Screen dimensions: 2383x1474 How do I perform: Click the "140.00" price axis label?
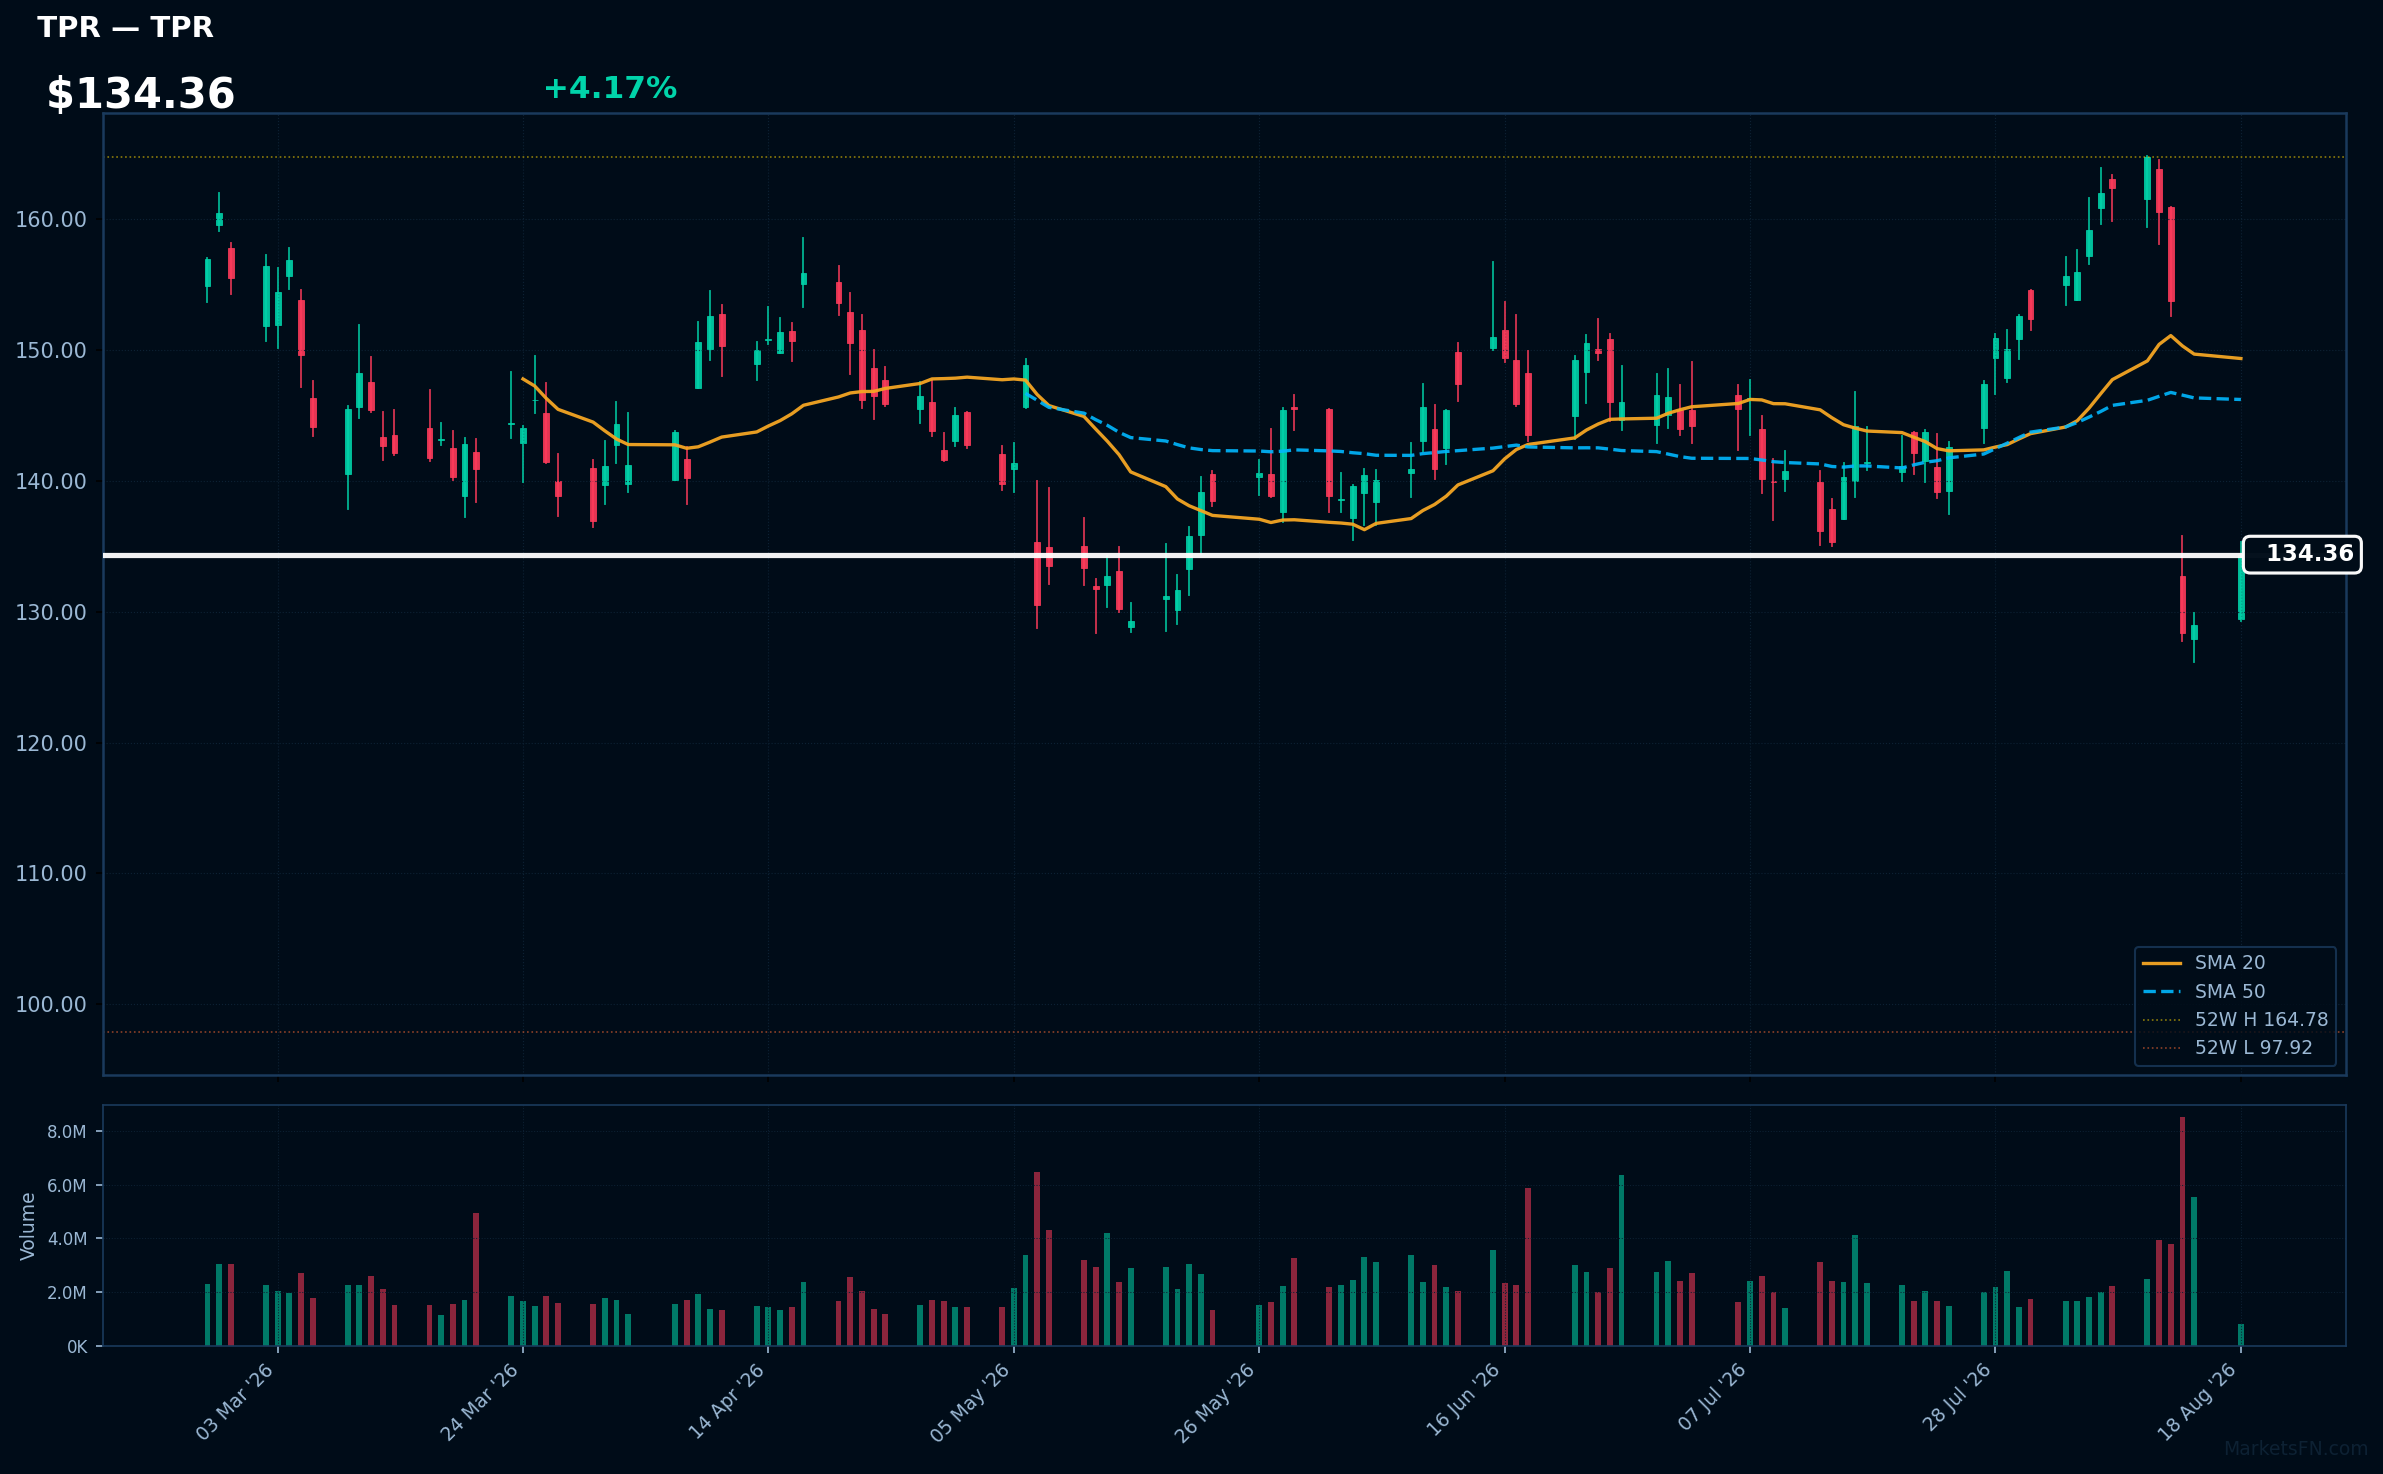coord(51,481)
